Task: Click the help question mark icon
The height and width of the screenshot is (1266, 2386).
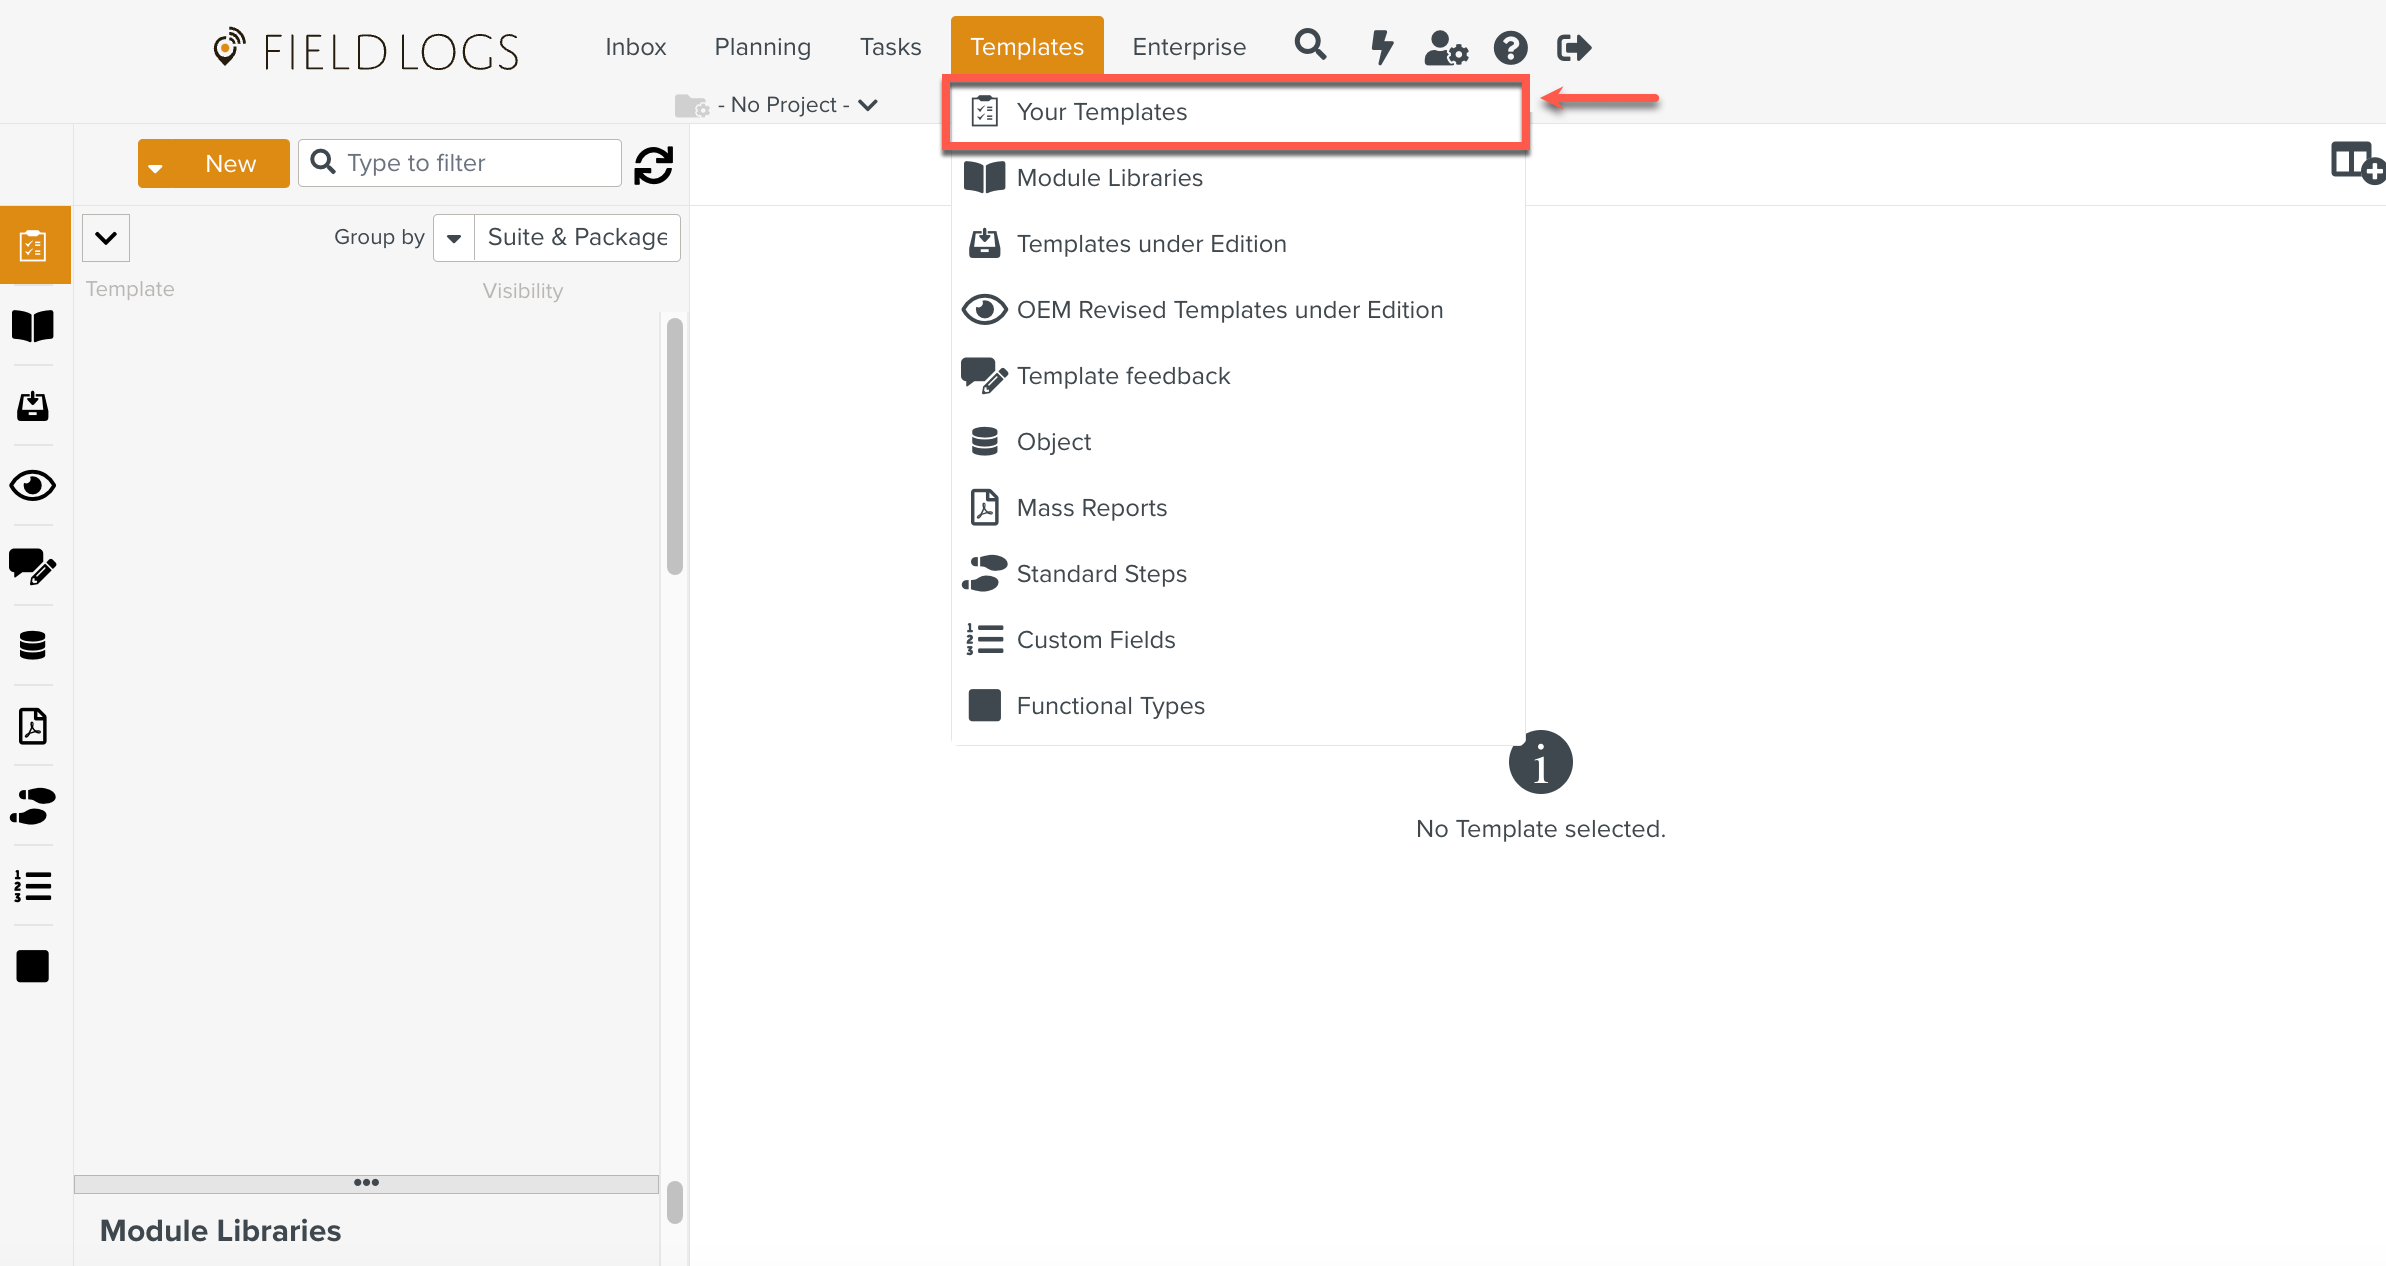Action: [x=1510, y=47]
